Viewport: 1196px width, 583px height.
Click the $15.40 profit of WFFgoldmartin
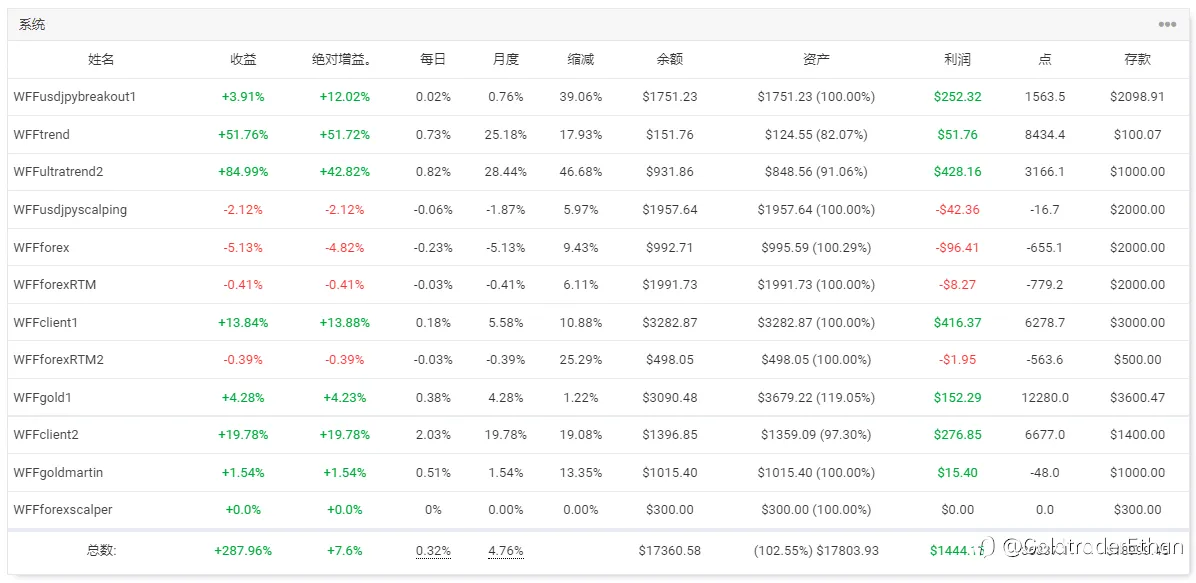tap(957, 472)
